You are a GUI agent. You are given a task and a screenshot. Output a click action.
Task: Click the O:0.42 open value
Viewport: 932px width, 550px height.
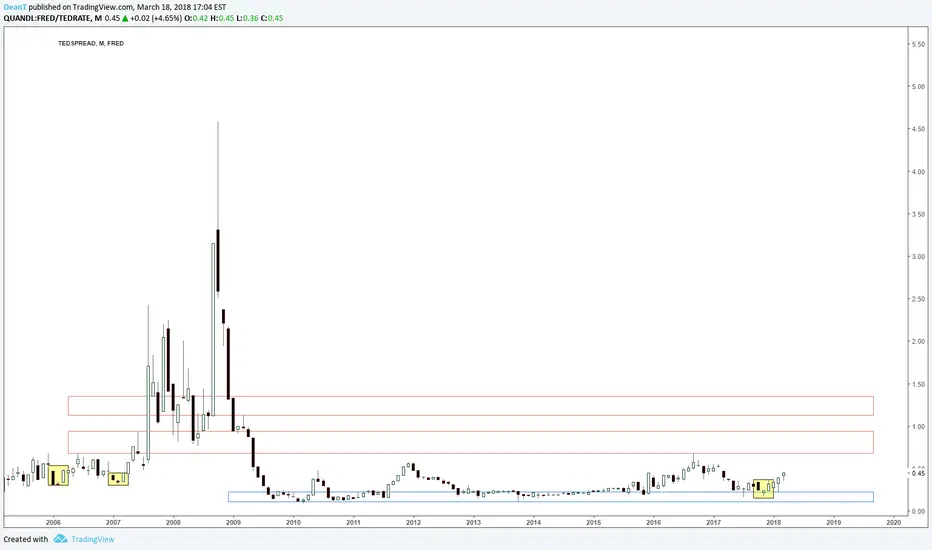tap(196, 18)
